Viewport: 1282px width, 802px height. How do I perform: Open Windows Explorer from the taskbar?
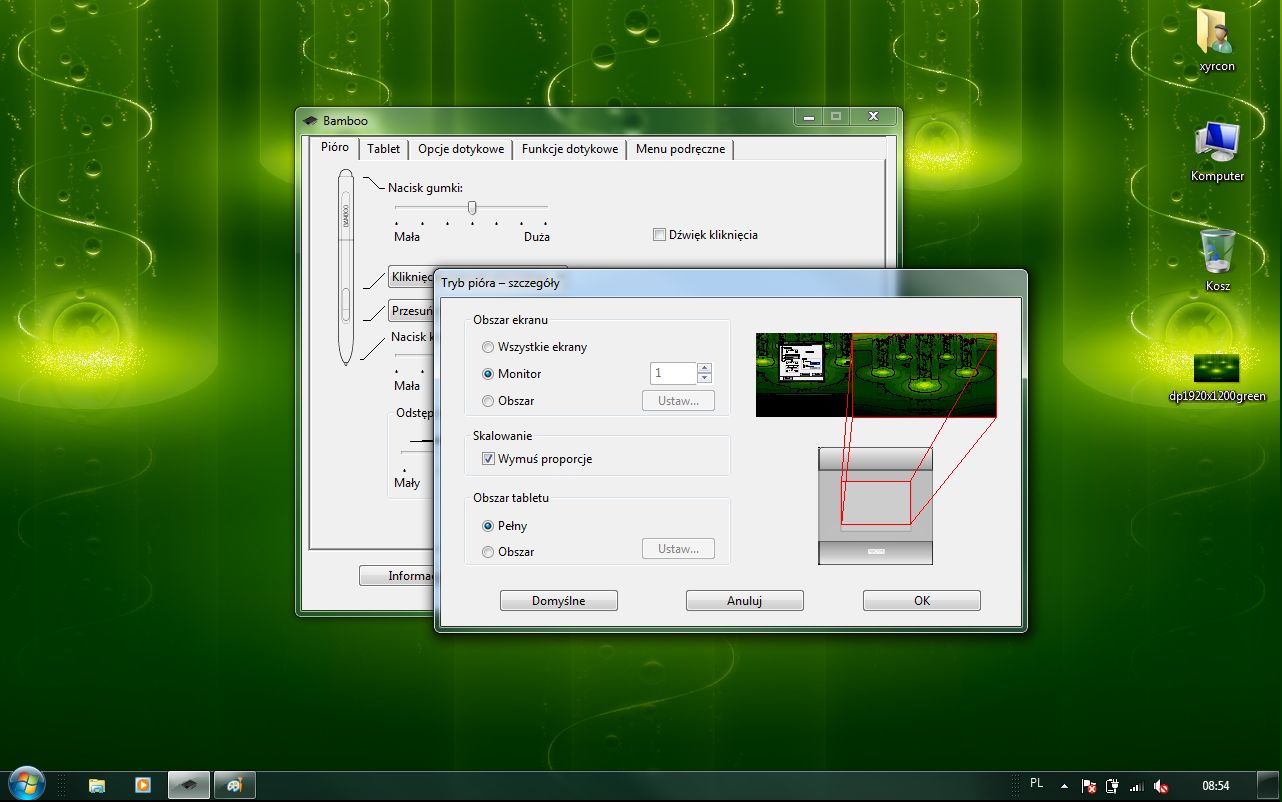97,785
